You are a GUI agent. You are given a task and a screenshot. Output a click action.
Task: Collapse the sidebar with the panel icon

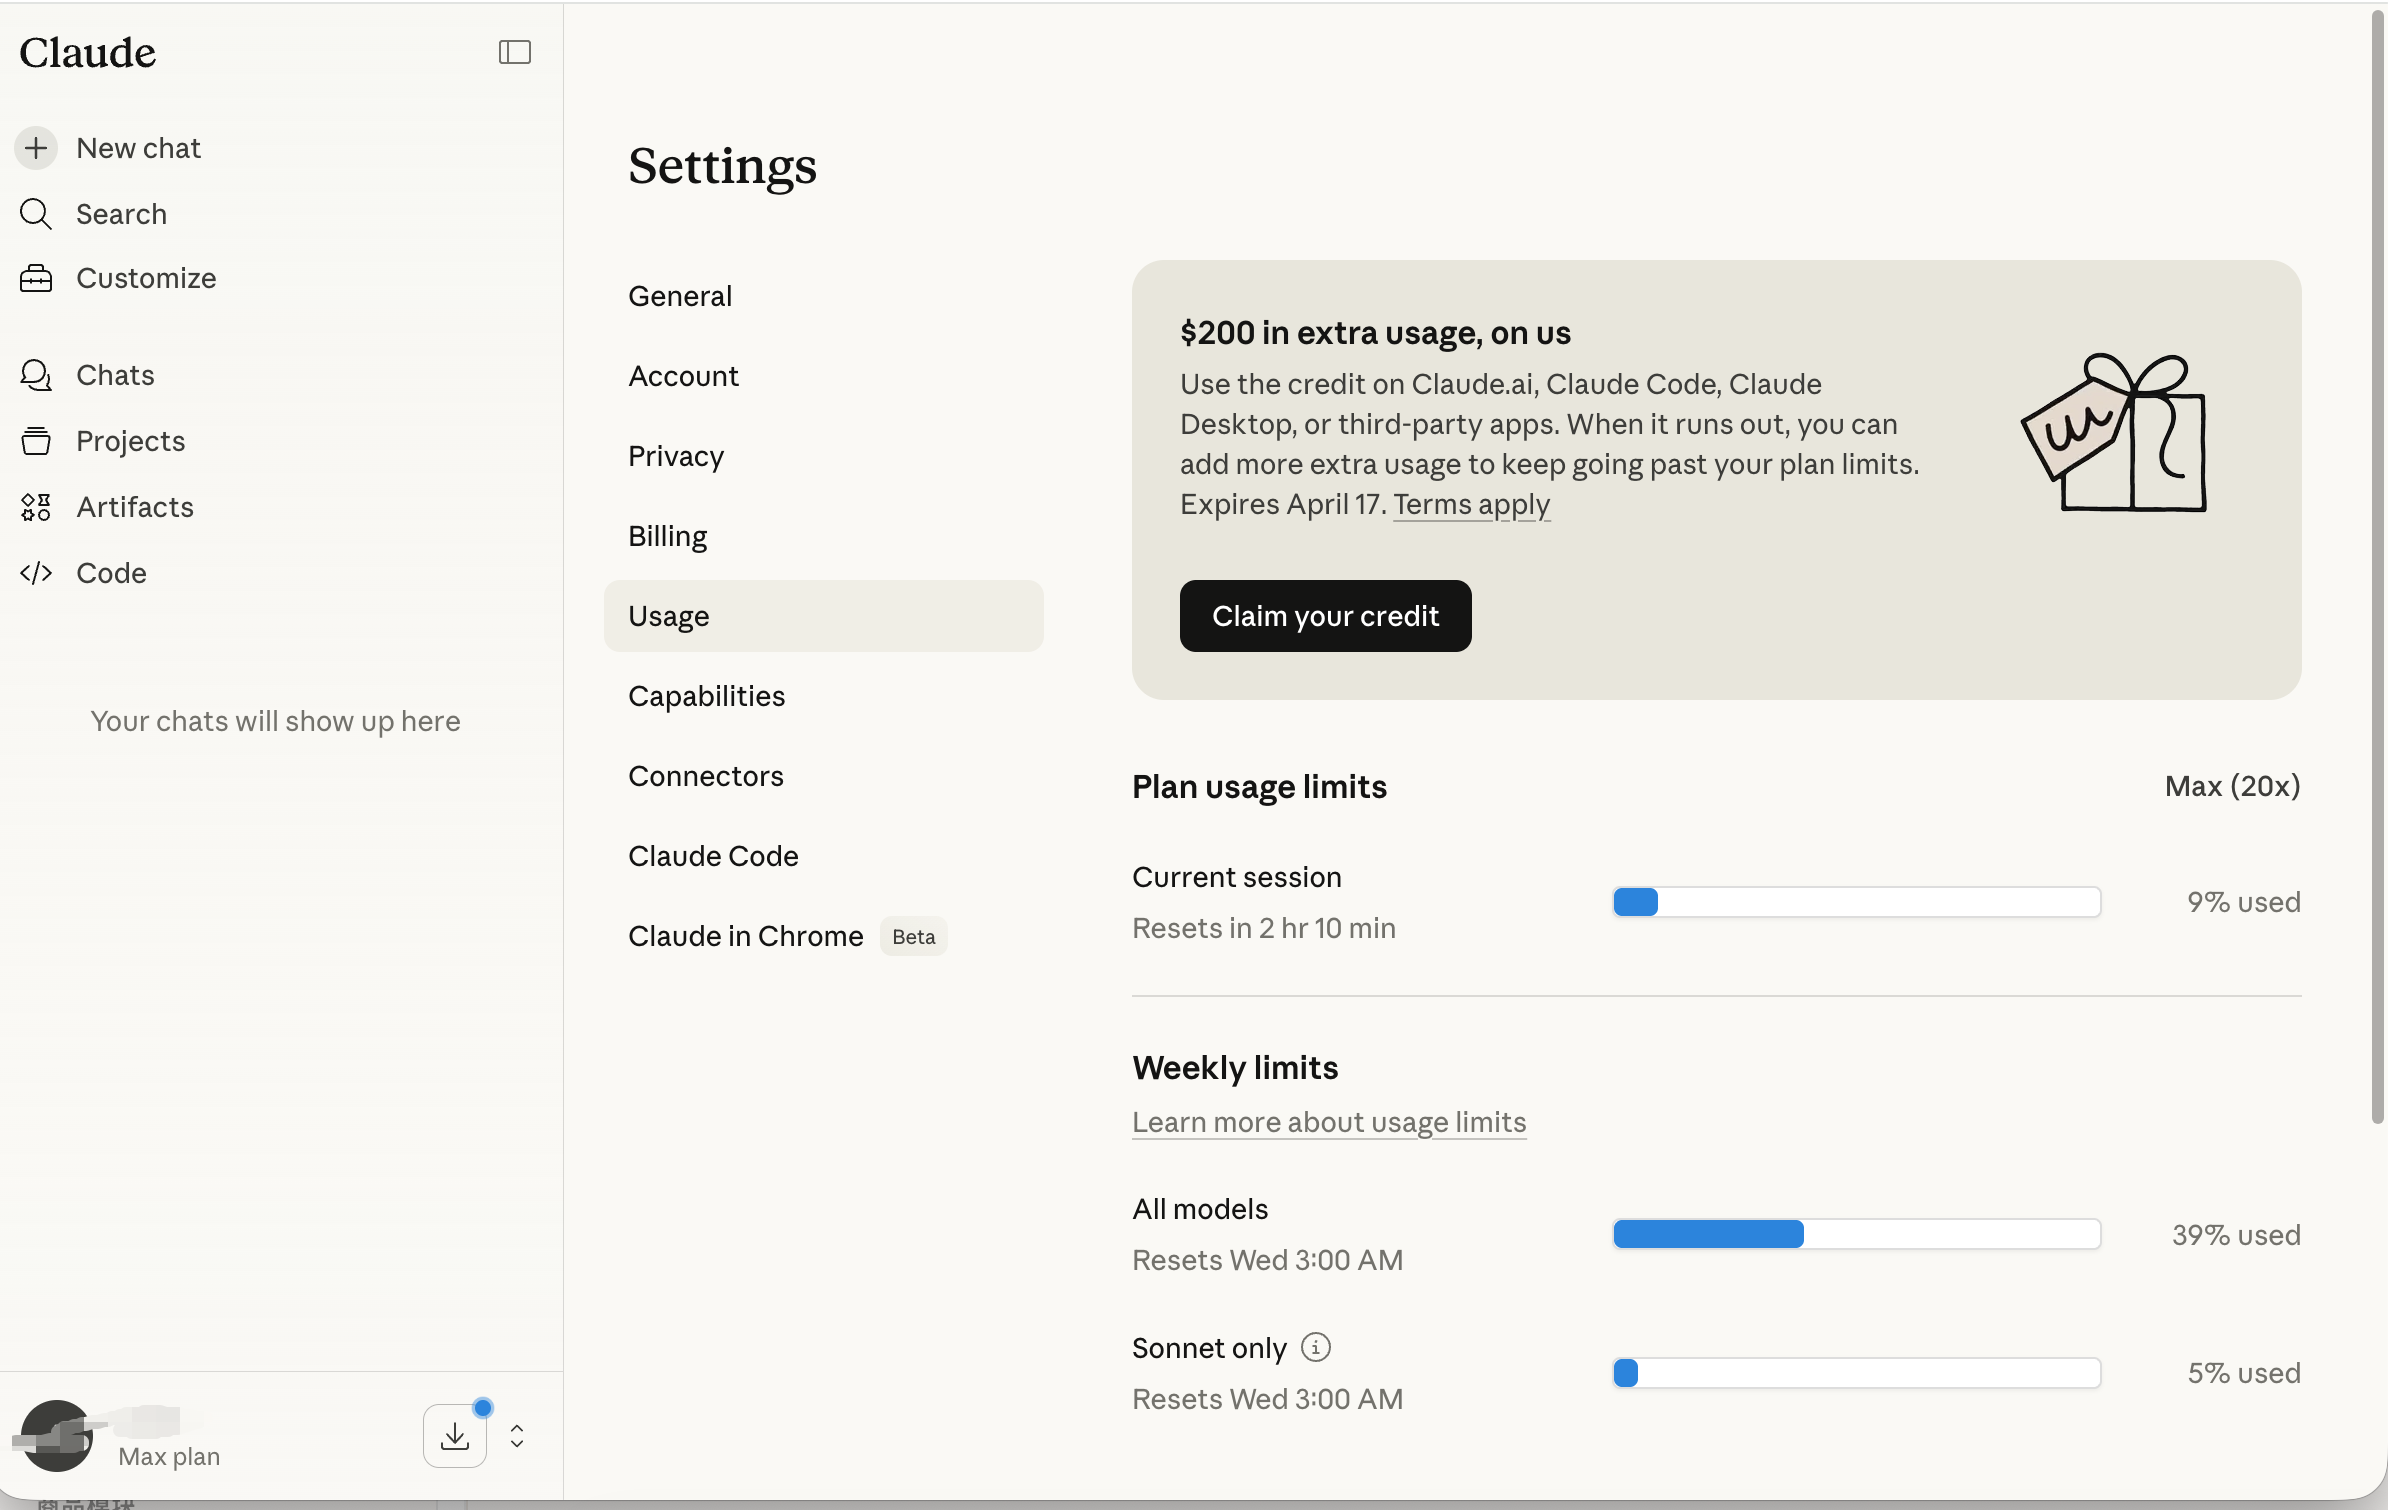[x=514, y=52]
